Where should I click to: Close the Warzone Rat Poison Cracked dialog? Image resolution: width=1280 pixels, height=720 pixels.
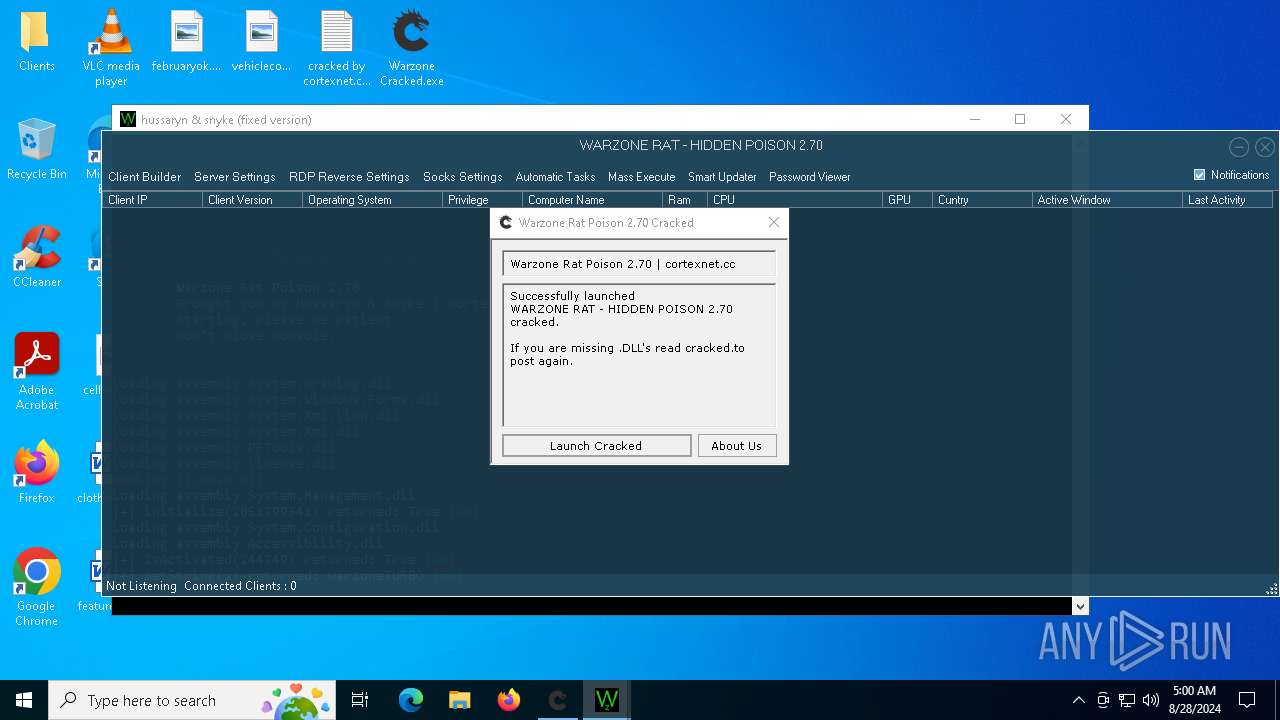point(774,222)
